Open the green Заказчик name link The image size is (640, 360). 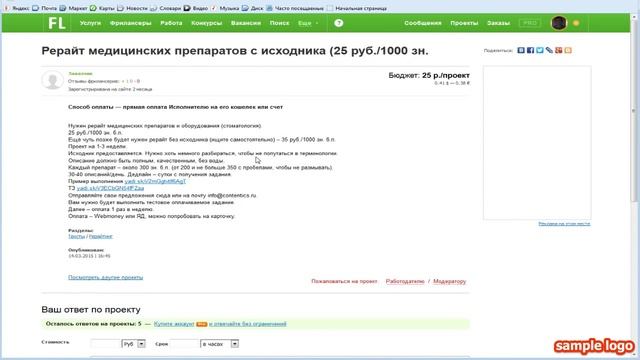[80, 73]
